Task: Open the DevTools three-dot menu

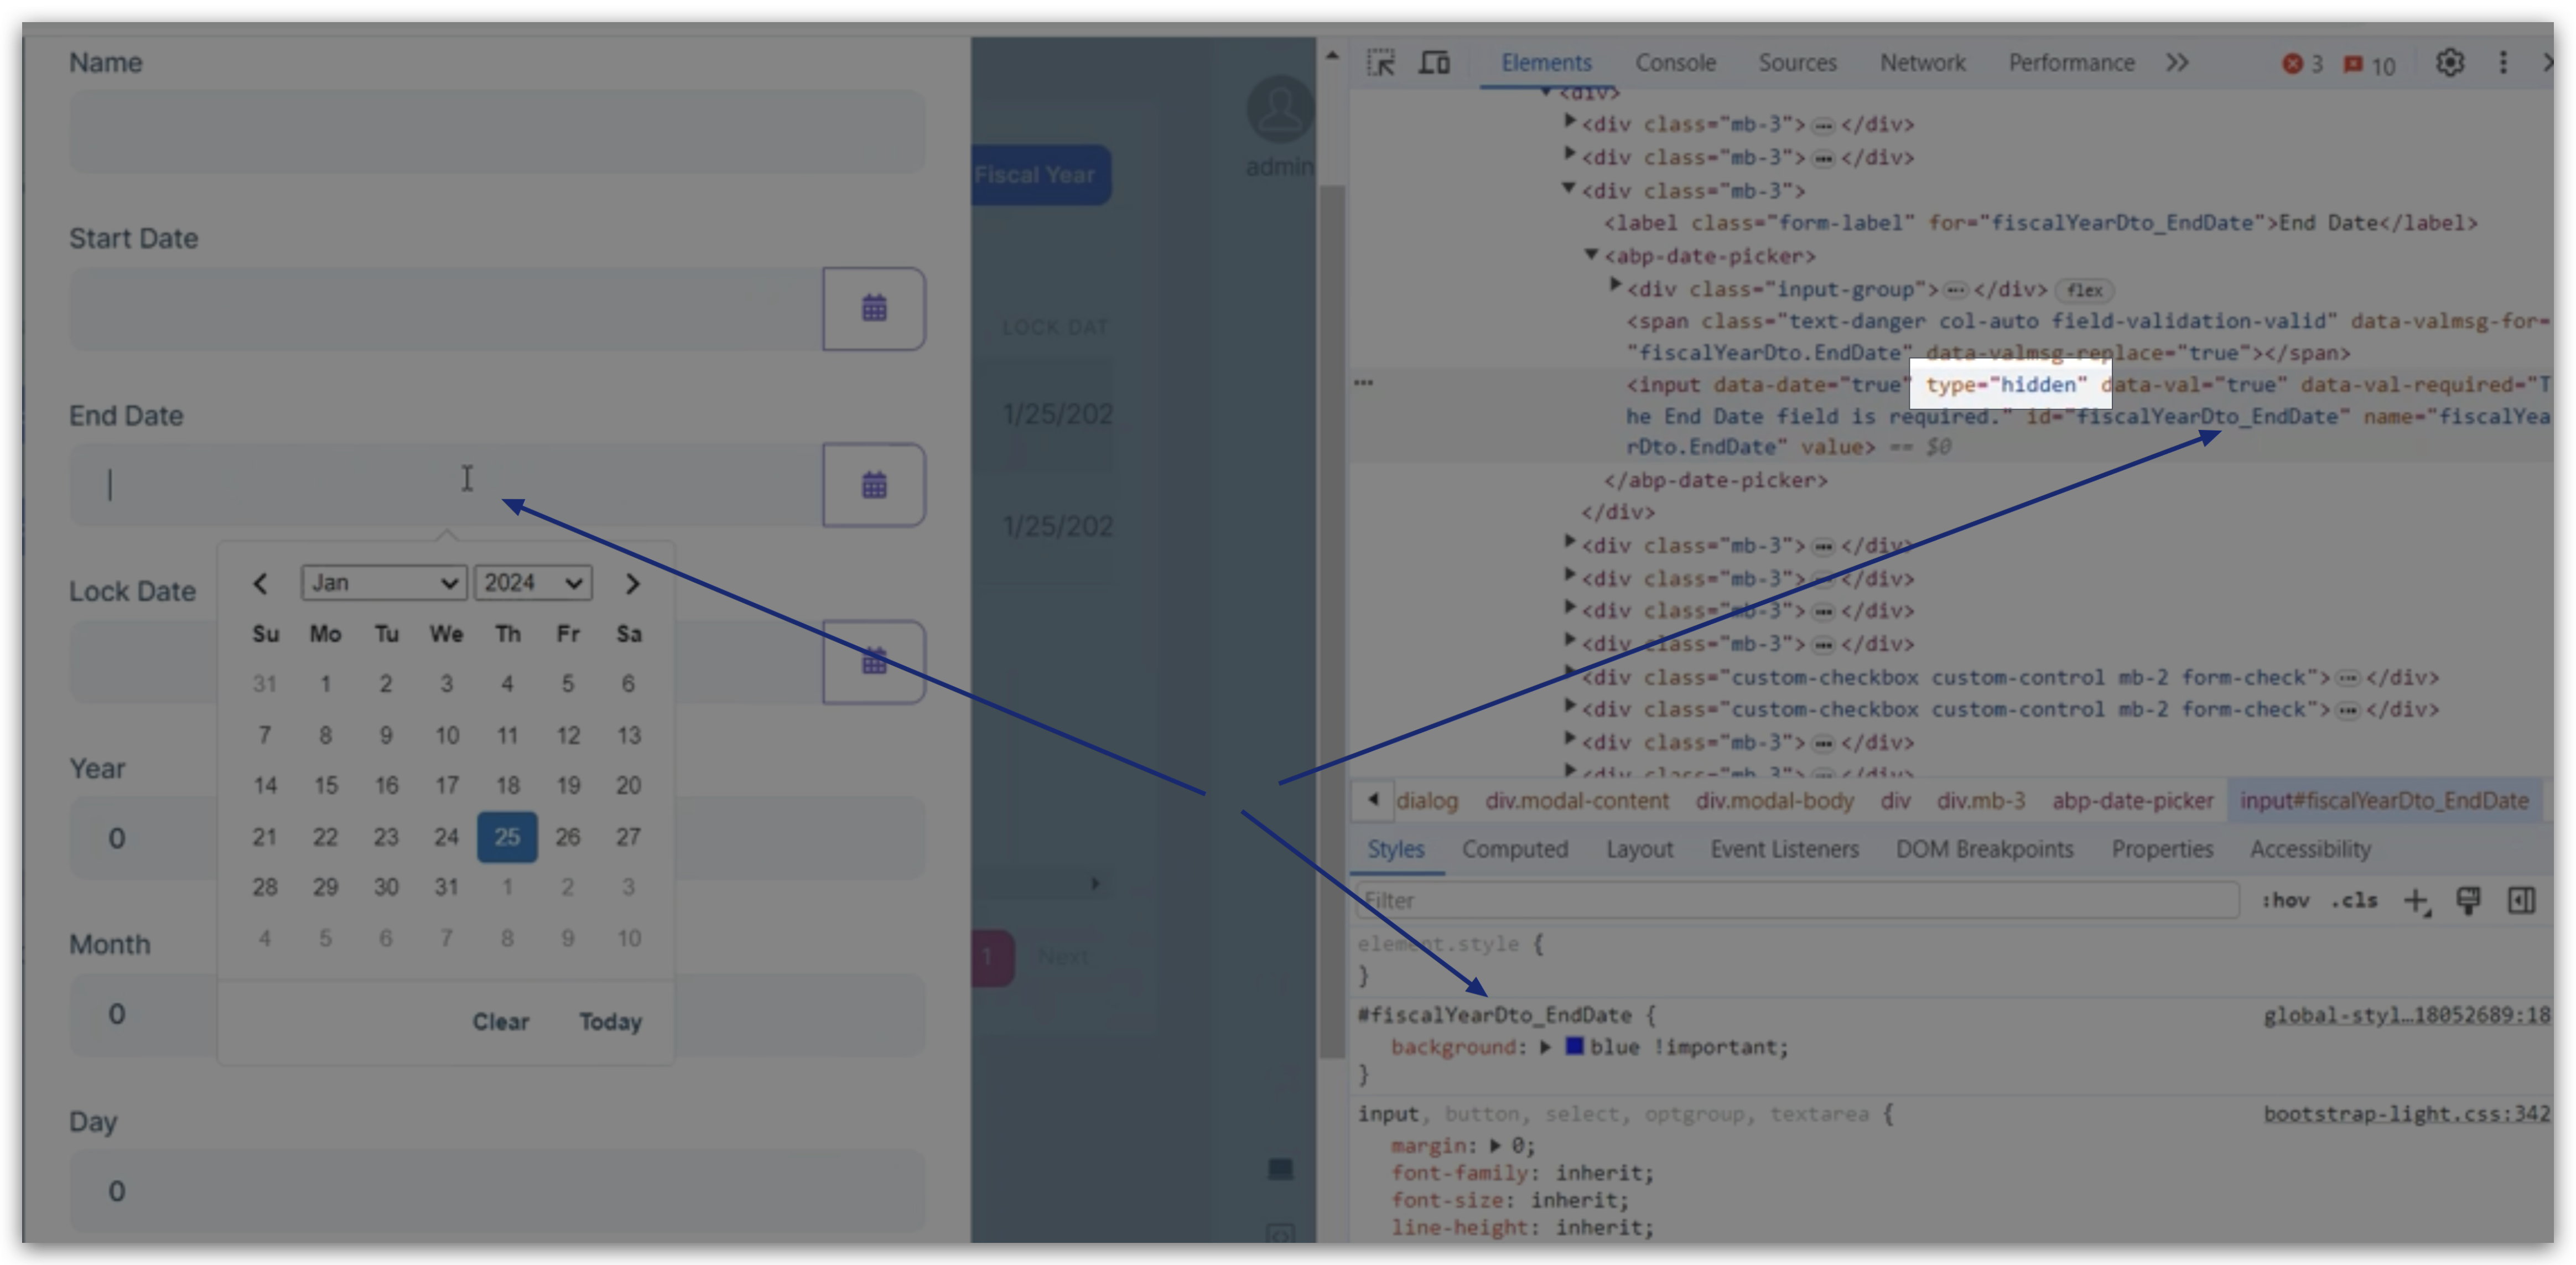Action: click(2503, 63)
